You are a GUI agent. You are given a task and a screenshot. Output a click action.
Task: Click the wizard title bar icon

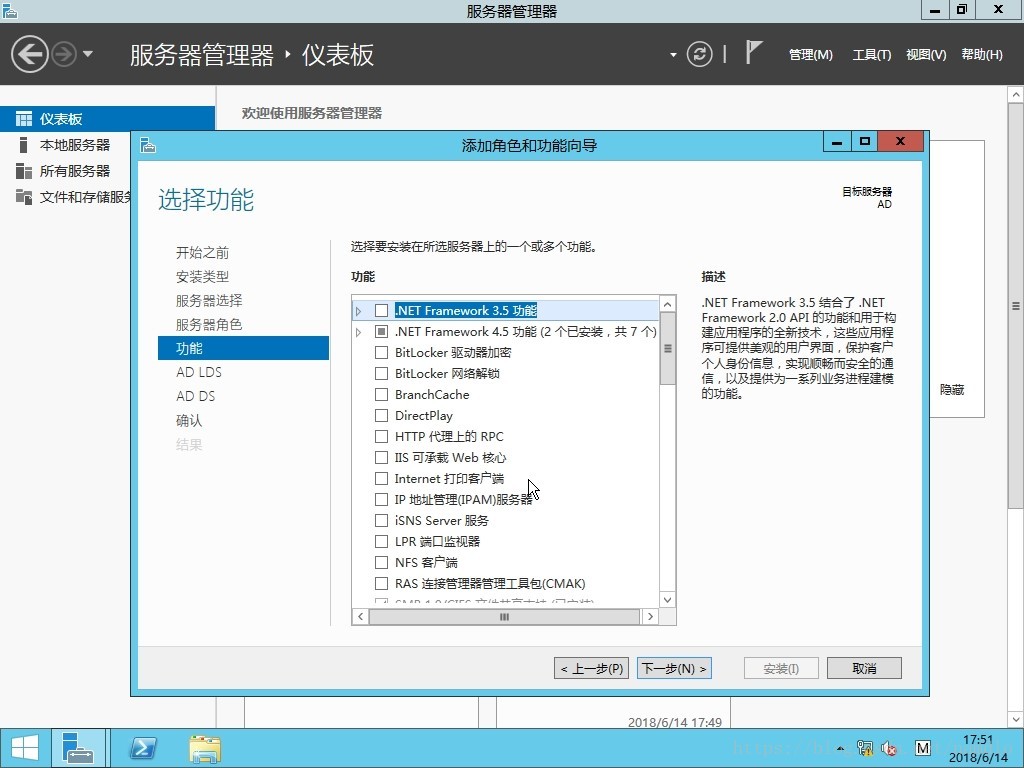148,145
